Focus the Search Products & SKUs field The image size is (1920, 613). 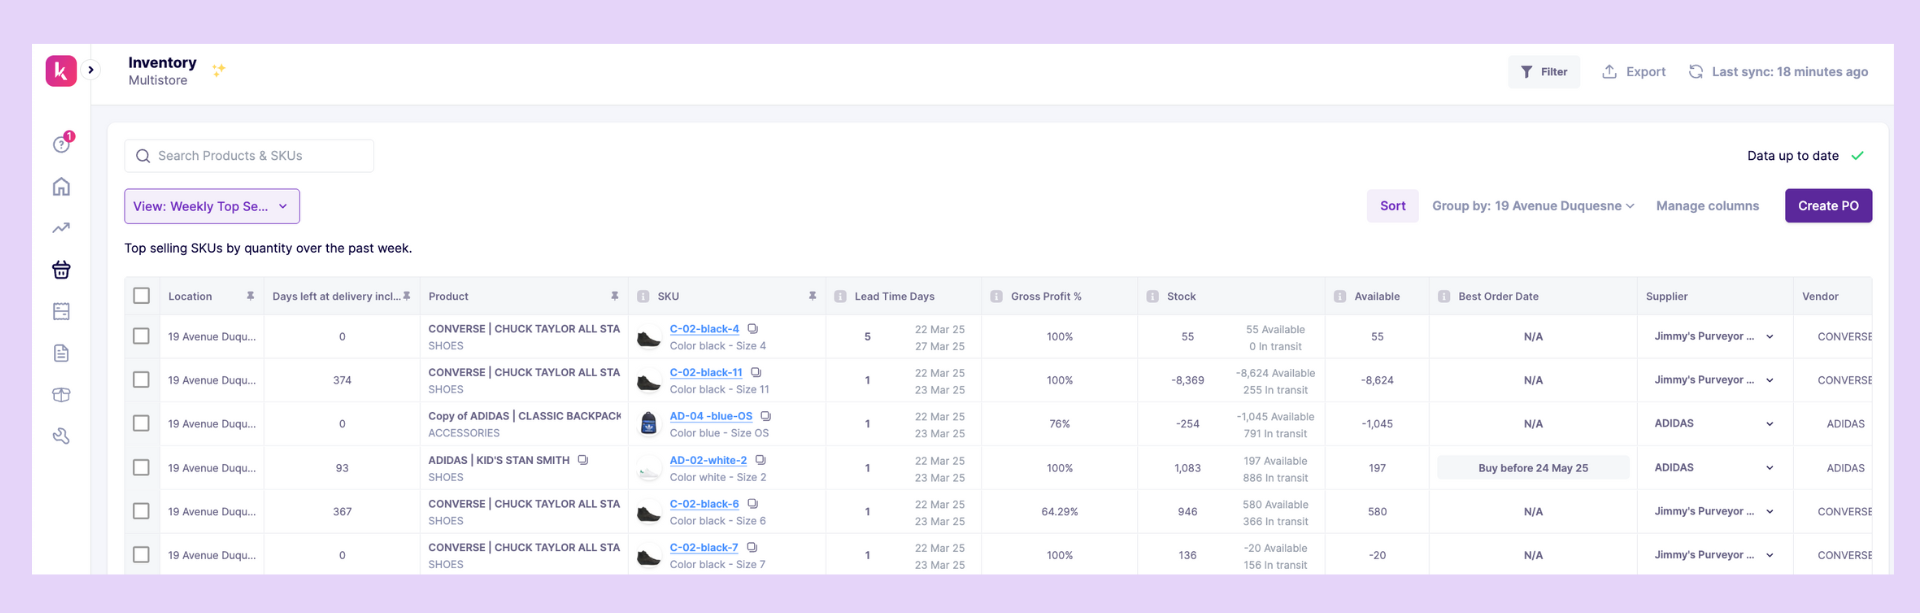[249, 156]
